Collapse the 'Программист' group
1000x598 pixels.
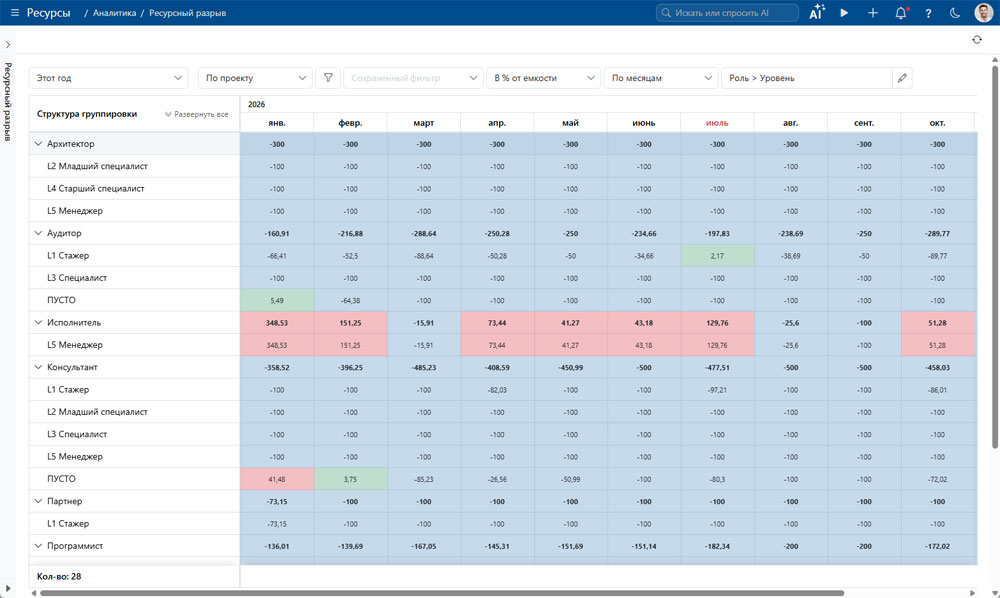pyautogui.click(x=38, y=546)
